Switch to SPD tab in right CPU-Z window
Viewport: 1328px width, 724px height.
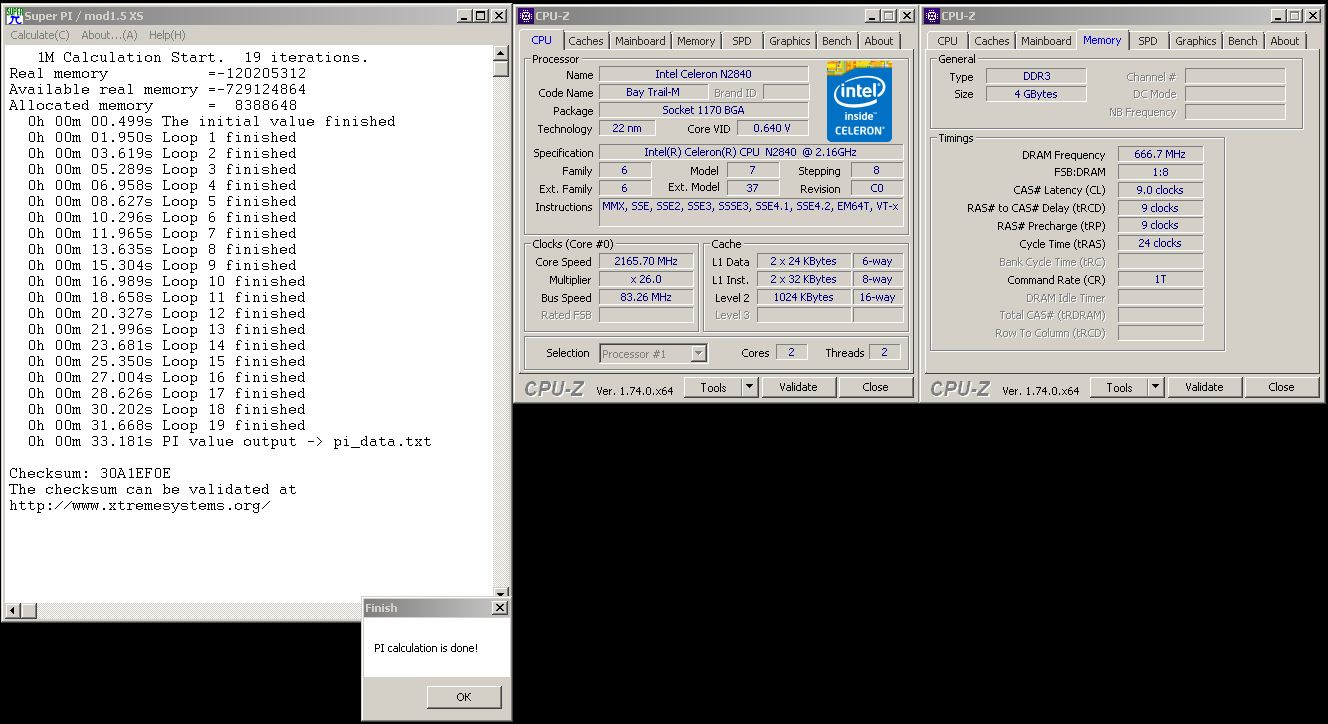point(1148,41)
